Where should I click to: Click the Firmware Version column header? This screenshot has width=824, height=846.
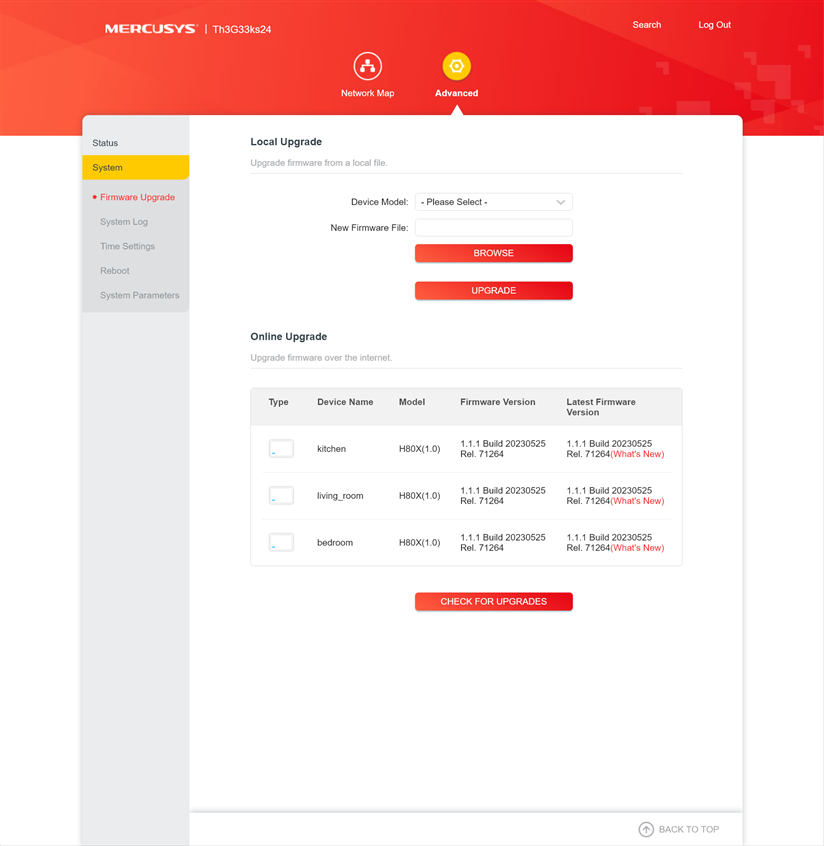(x=498, y=402)
